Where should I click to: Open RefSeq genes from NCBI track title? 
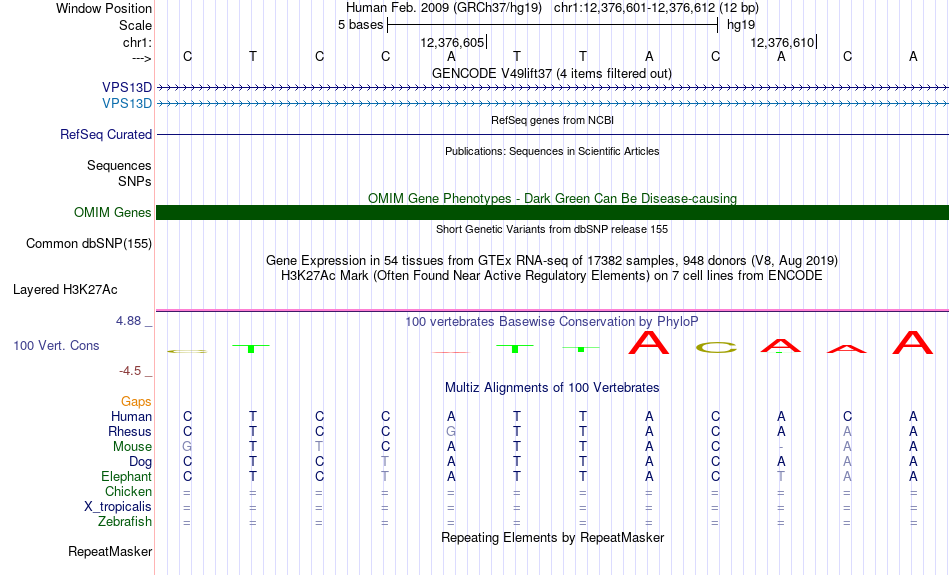click(x=552, y=120)
